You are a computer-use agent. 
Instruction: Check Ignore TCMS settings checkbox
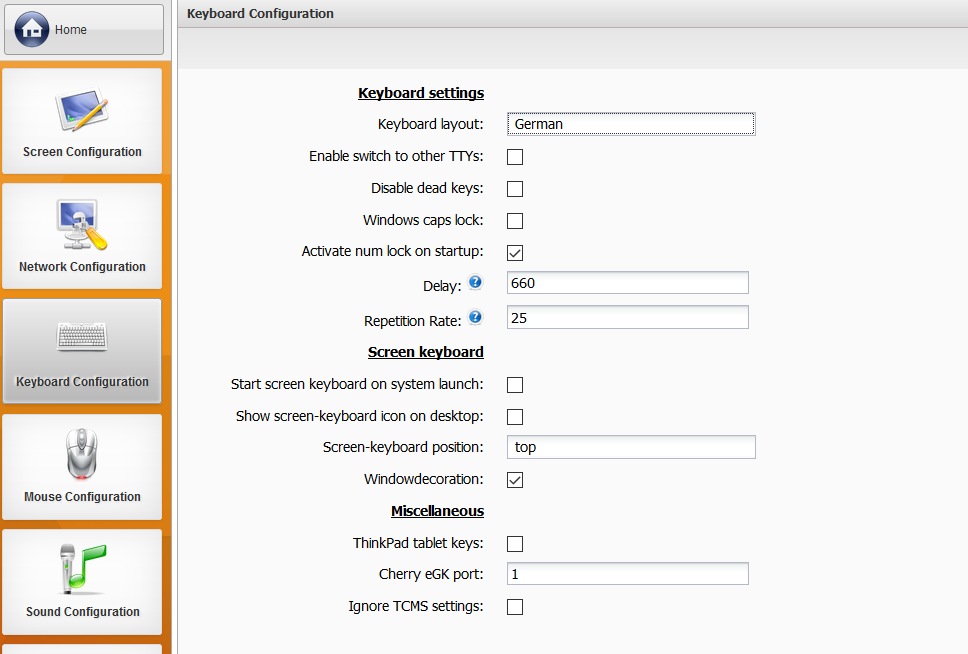click(x=515, y=607)
